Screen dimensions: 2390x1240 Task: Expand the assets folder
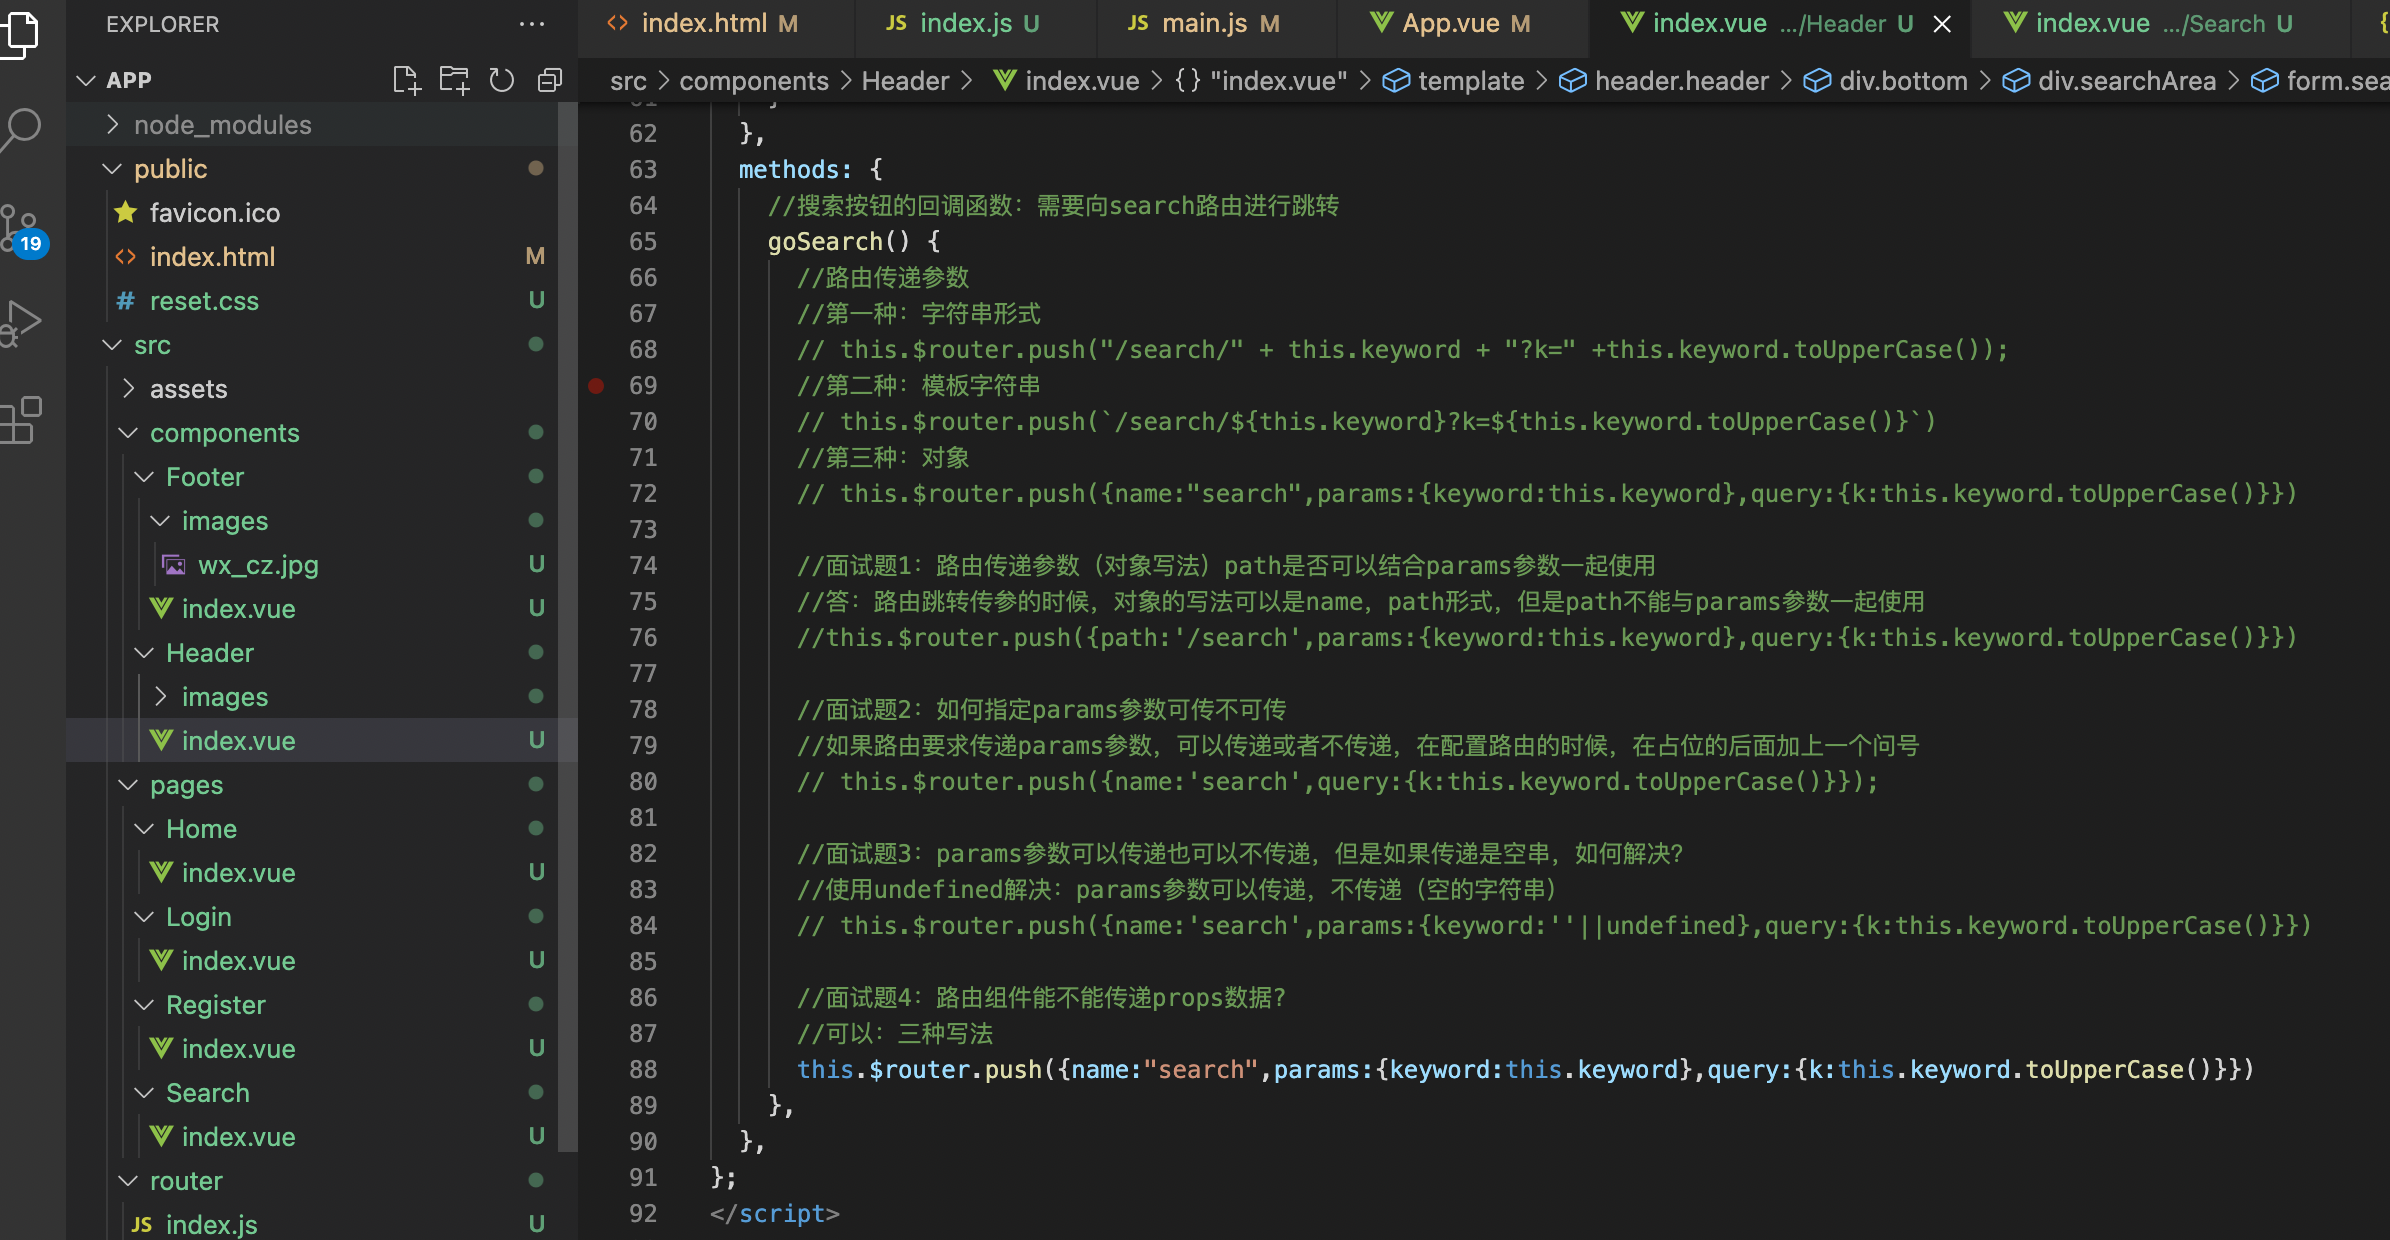tap(188, 389)
